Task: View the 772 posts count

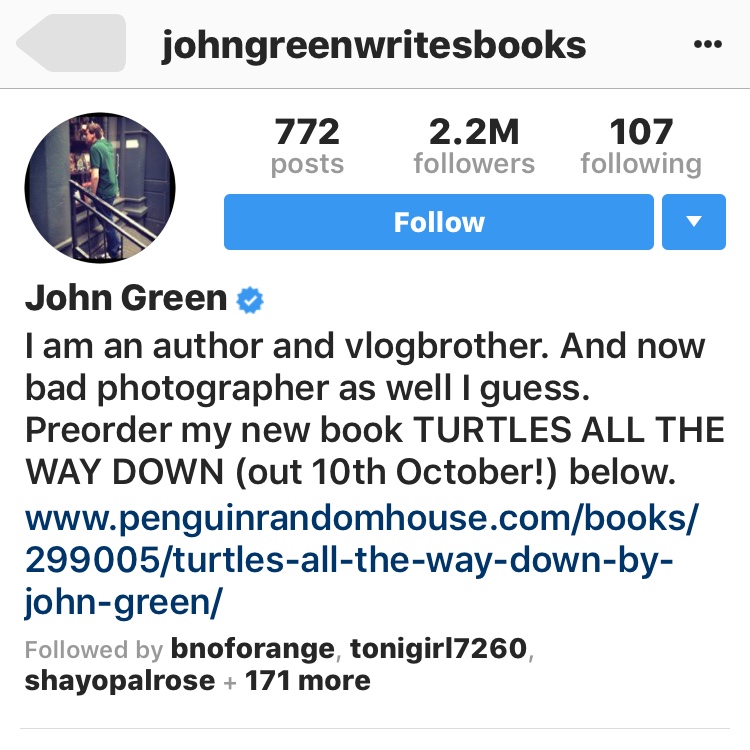Action: click(307, 146)
